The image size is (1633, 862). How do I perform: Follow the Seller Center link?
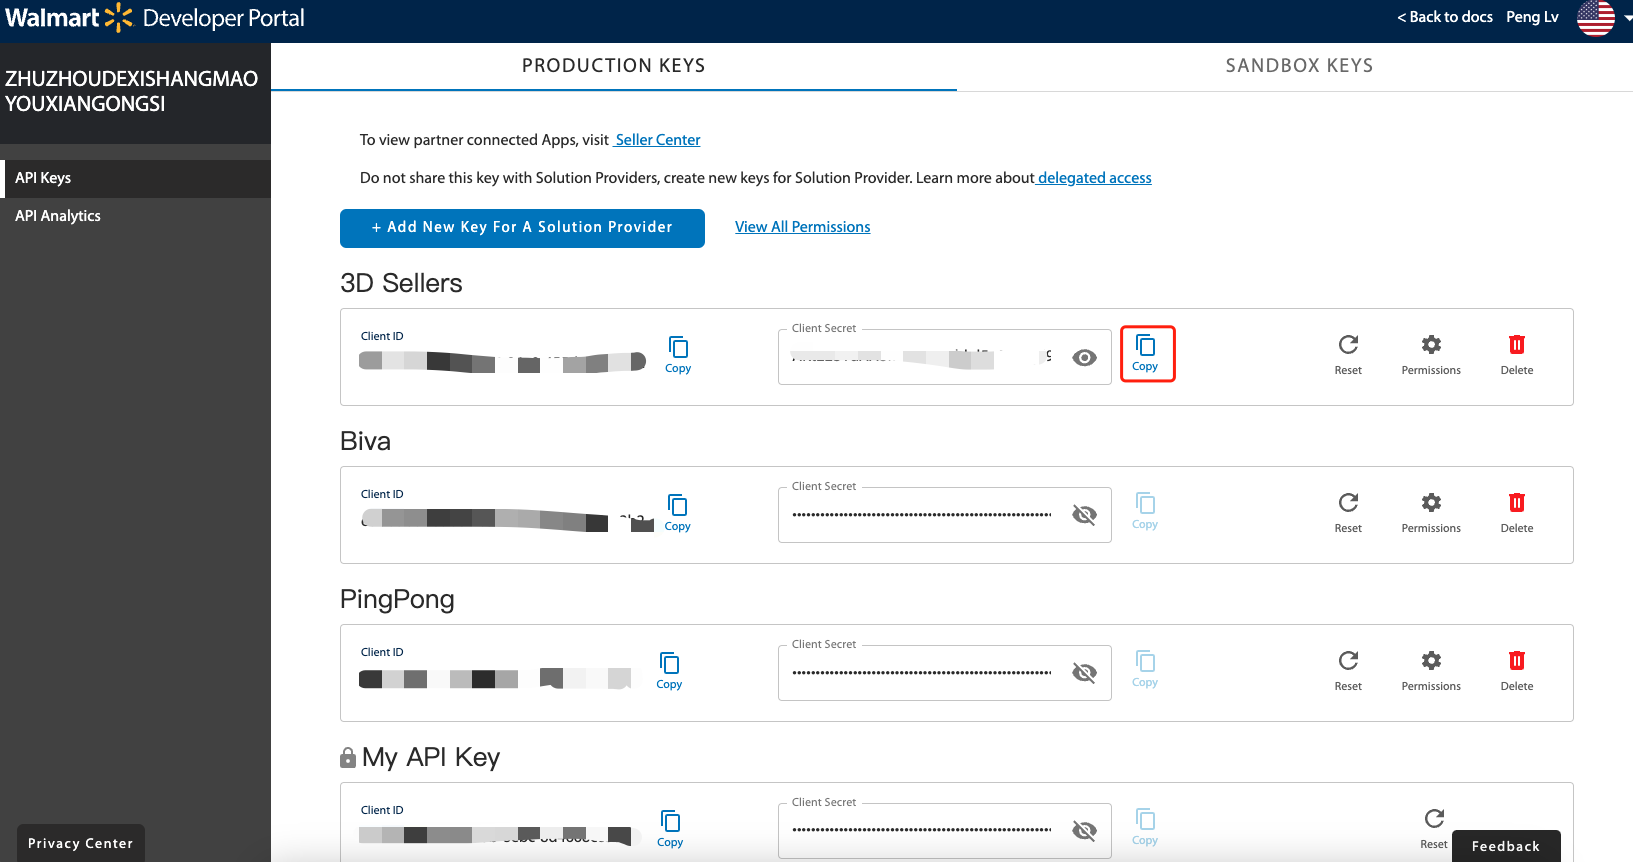click(658, 140)
